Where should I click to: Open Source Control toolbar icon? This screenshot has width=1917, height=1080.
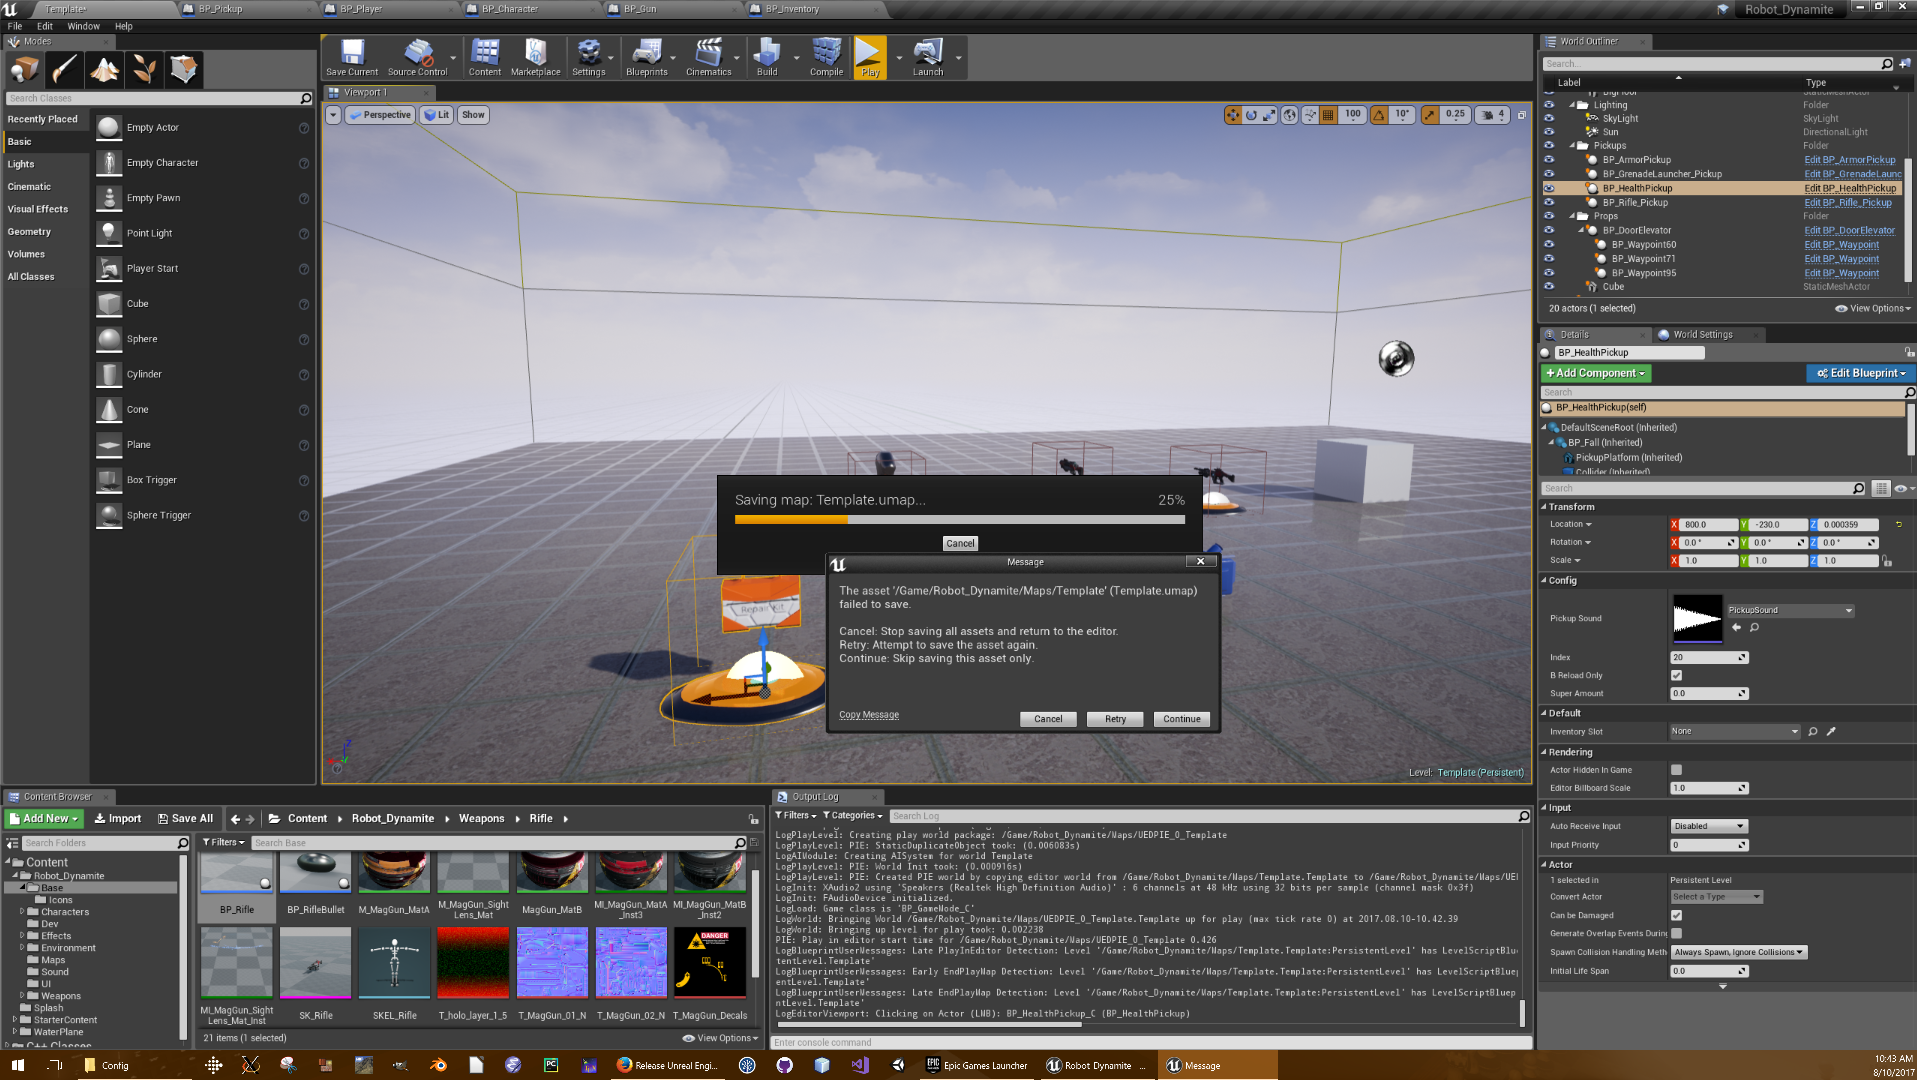click(x=417, y=57)
